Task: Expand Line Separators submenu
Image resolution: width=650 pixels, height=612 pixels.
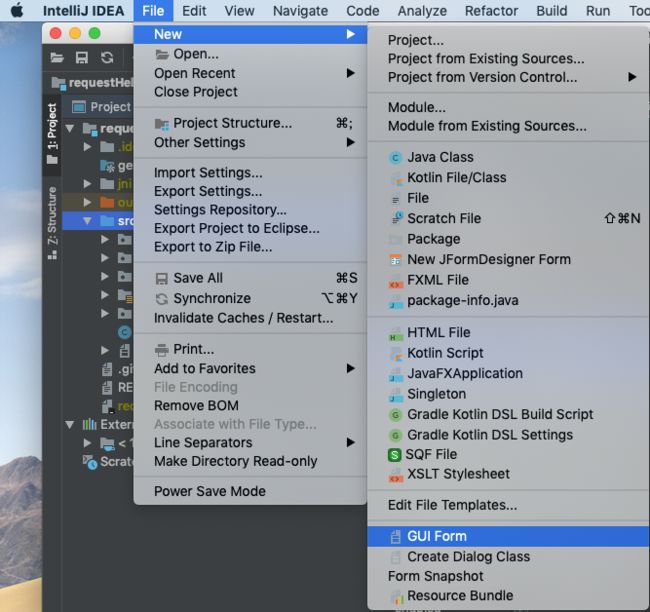Action: pos(250,442)
